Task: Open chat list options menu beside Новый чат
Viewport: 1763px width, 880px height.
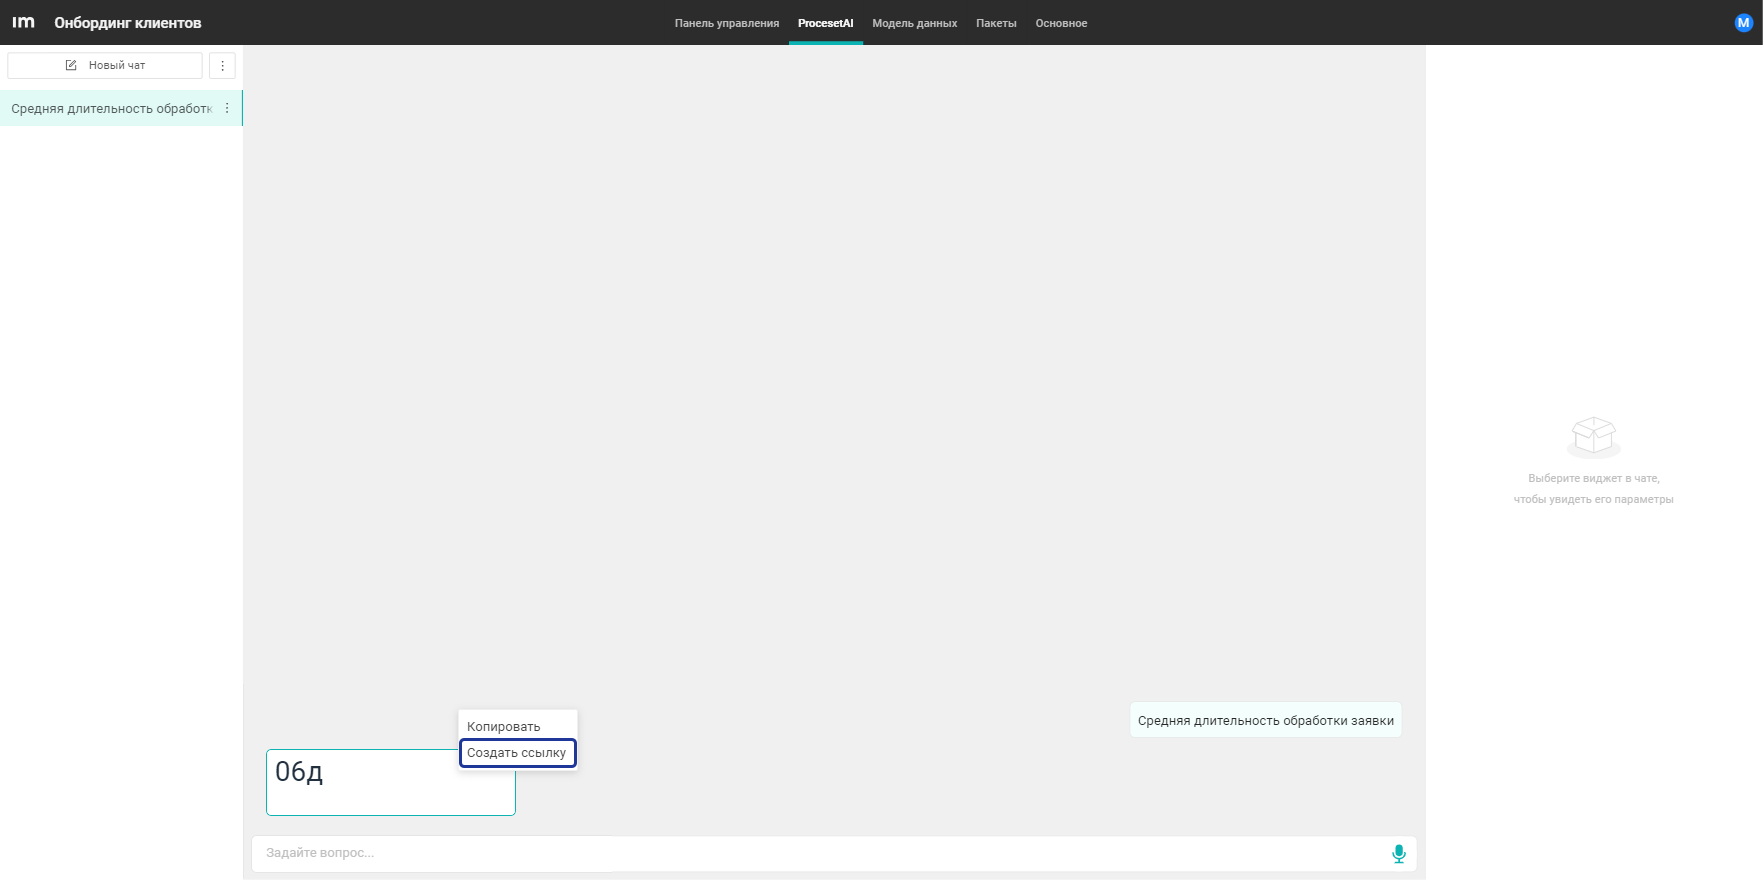Action: click(x=222, y=65)
